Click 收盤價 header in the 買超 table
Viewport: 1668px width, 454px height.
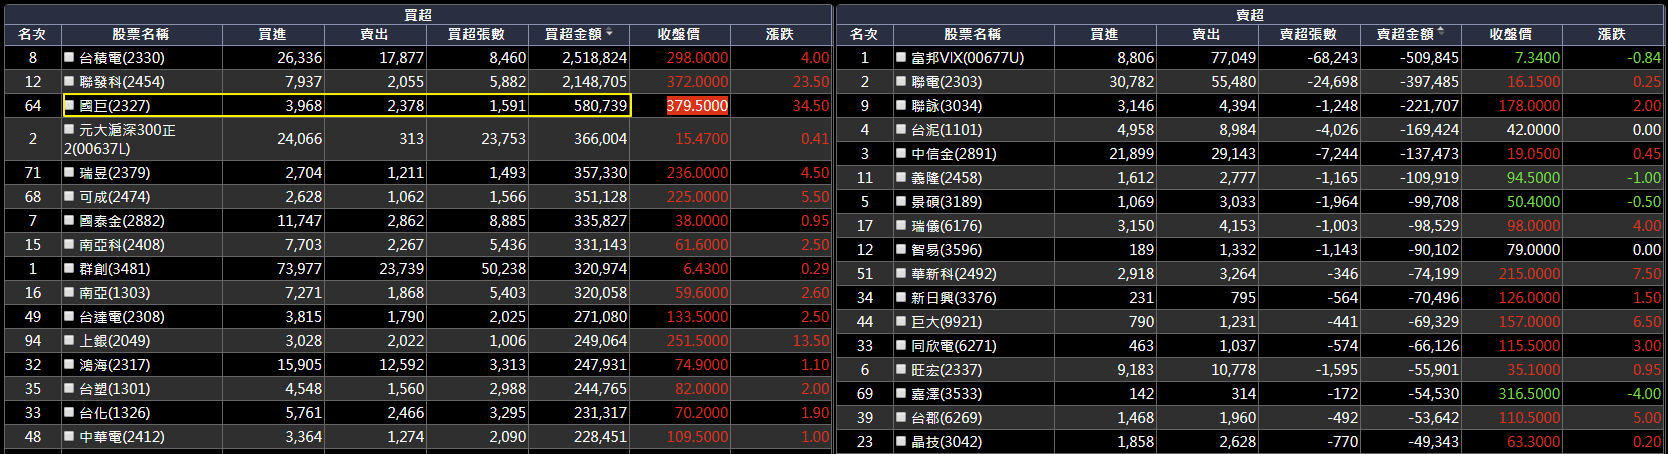coord(679,34)
